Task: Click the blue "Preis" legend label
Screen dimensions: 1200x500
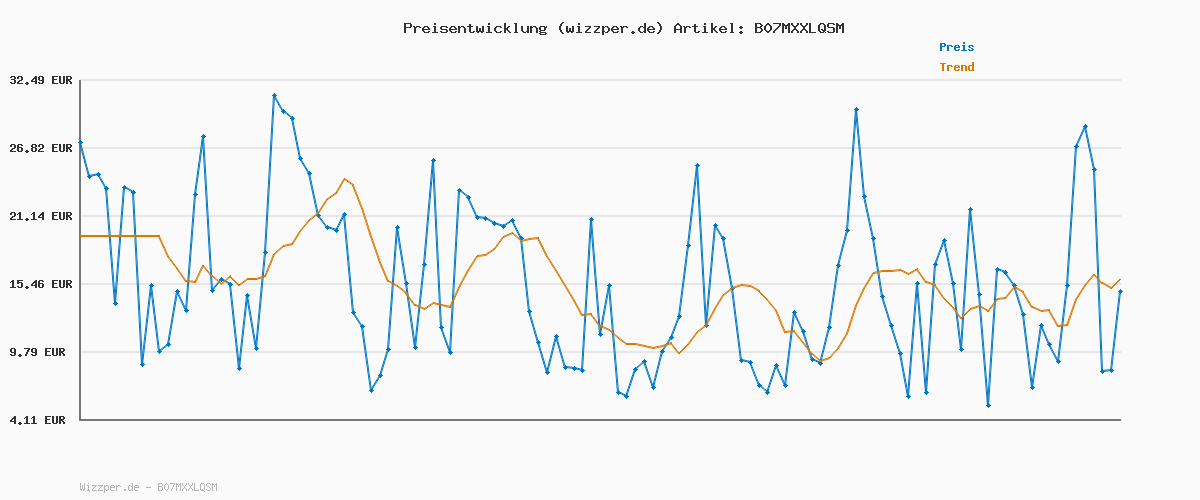Action: 956,47
